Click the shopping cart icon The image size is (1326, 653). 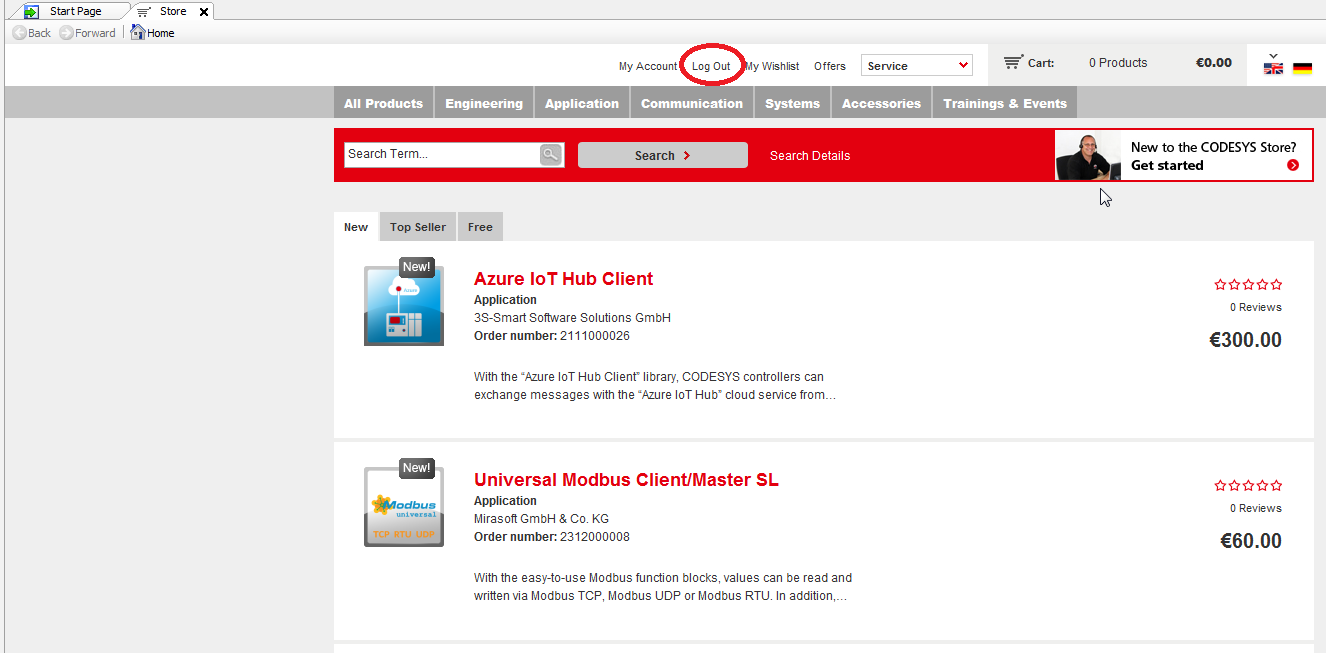(x=1012, y=62)
